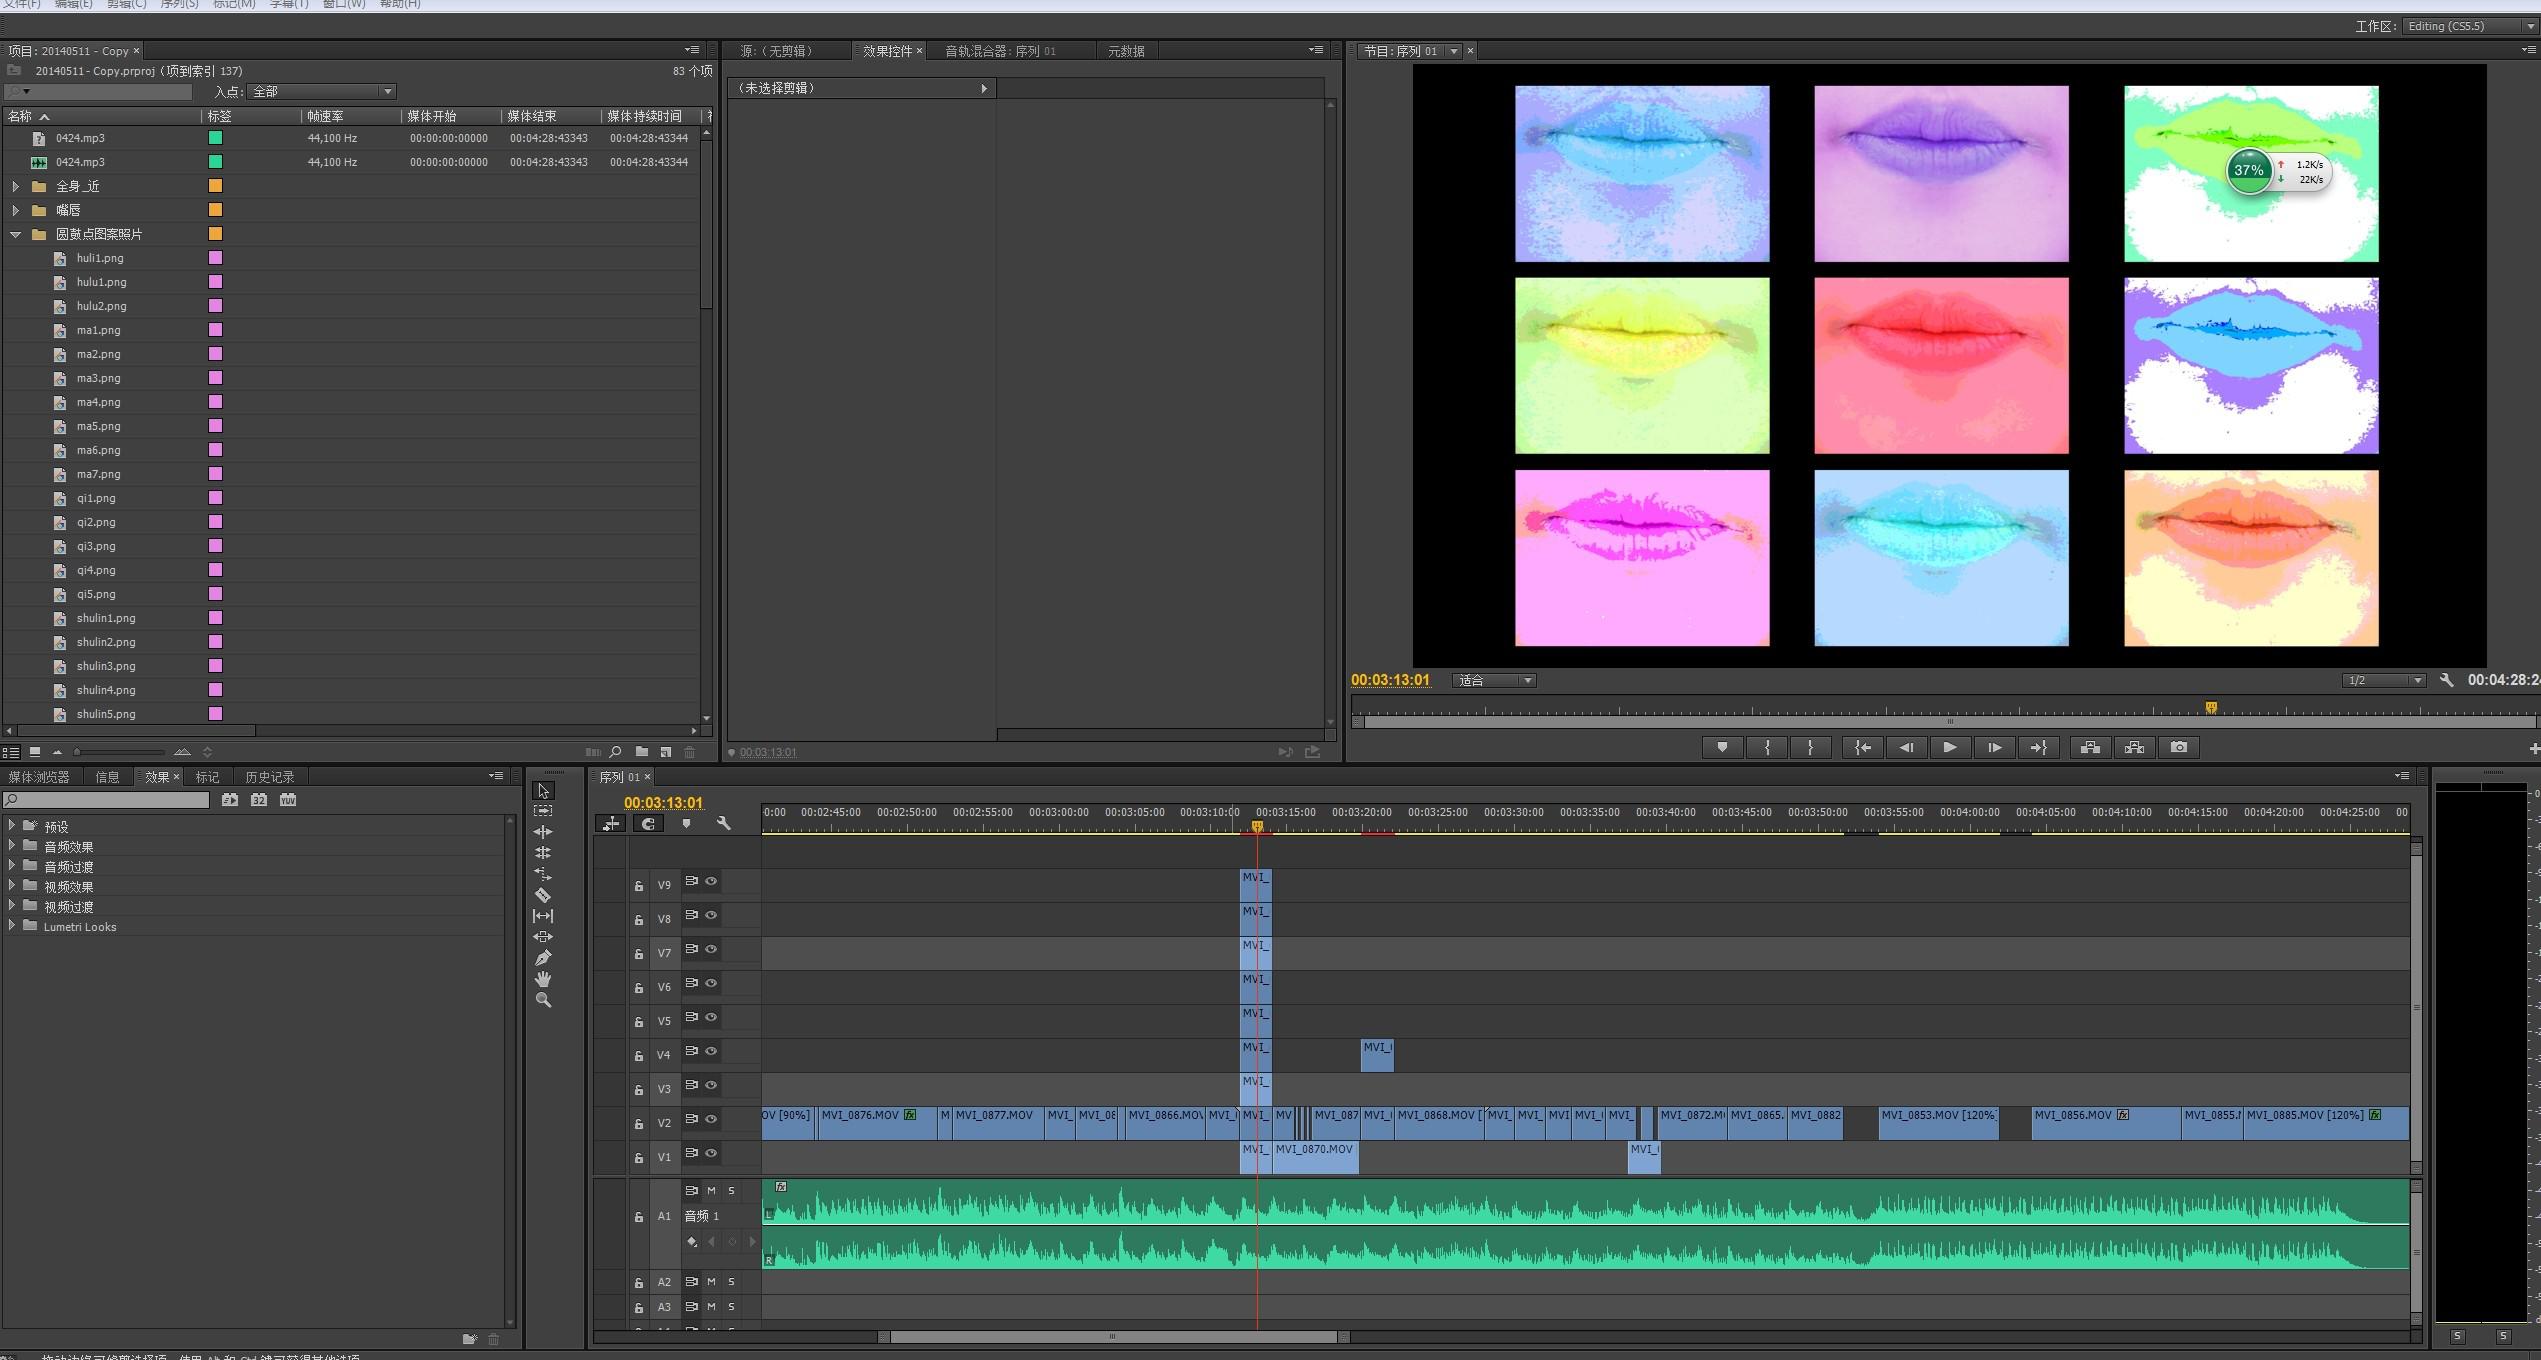Select the Razor tool
The height and width of the screenshot is (1360, 2541).
(x=543, y=895)
